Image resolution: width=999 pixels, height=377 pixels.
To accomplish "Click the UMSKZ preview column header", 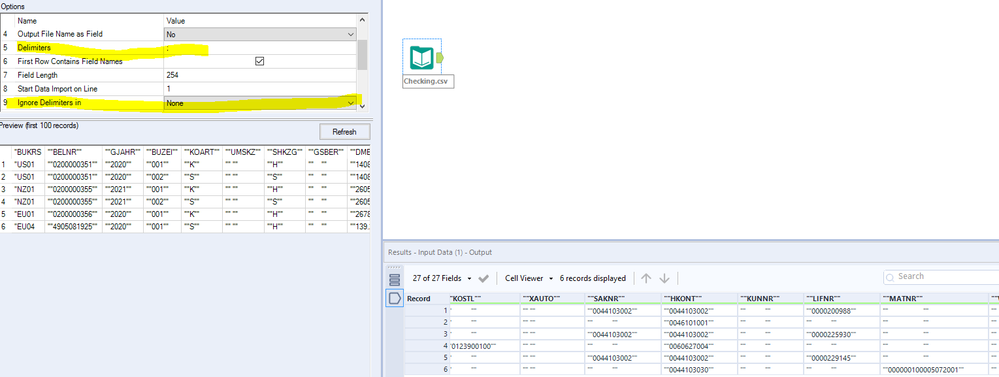I will 243,152.
